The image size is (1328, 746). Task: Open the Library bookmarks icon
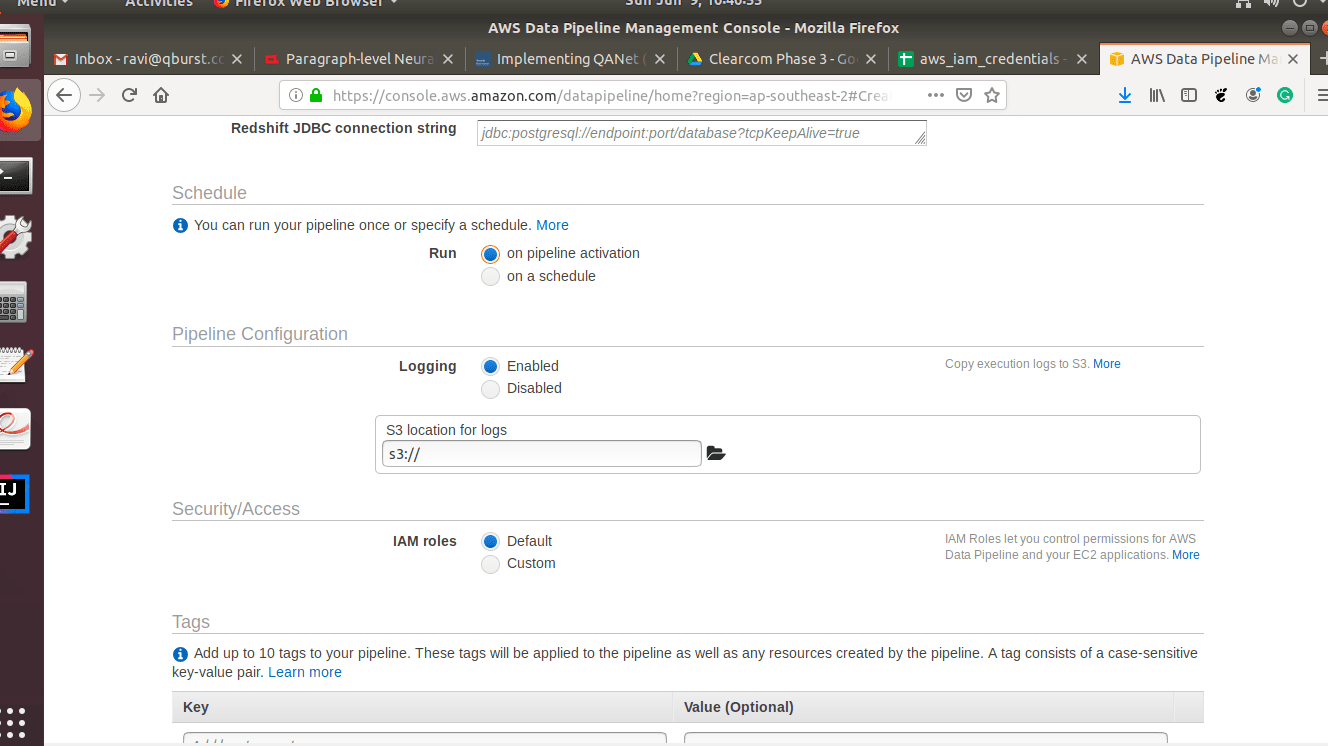pyautogui.click(x=1157, y=95)
